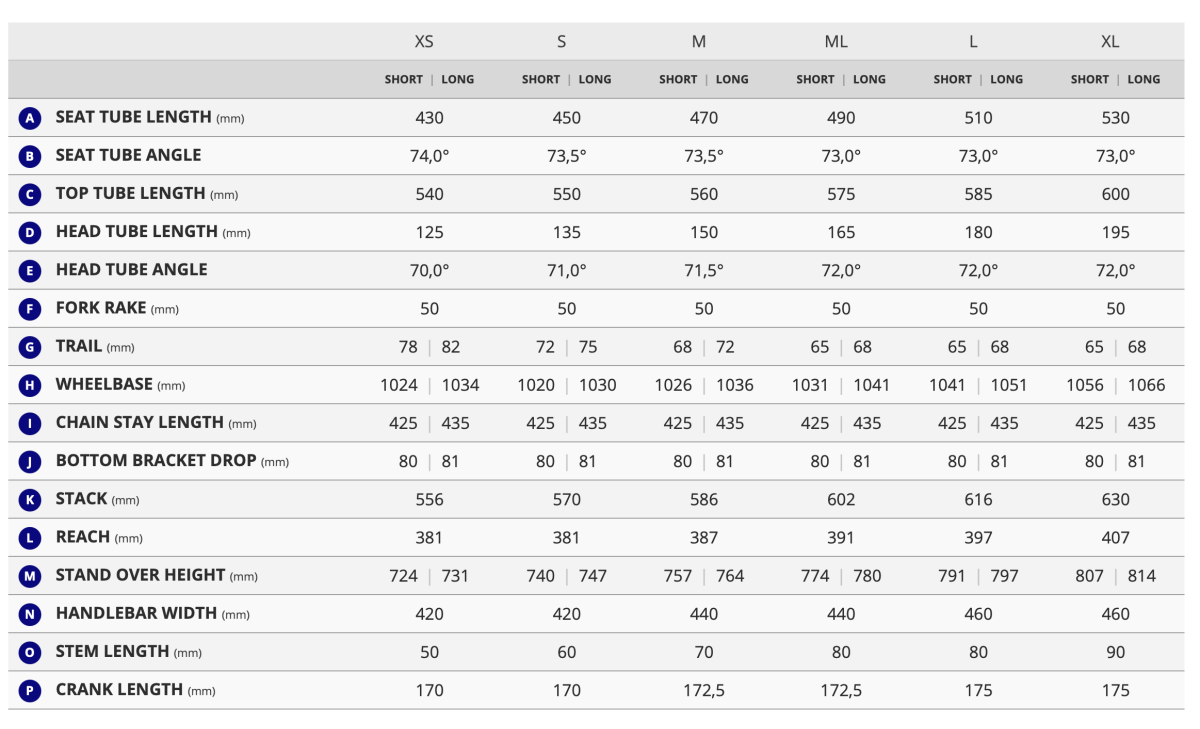The width and height of the screenshot is (1200, 729).
Task: Select the D circle icon for Head Tube Length
Action: [x=30, y=233]
